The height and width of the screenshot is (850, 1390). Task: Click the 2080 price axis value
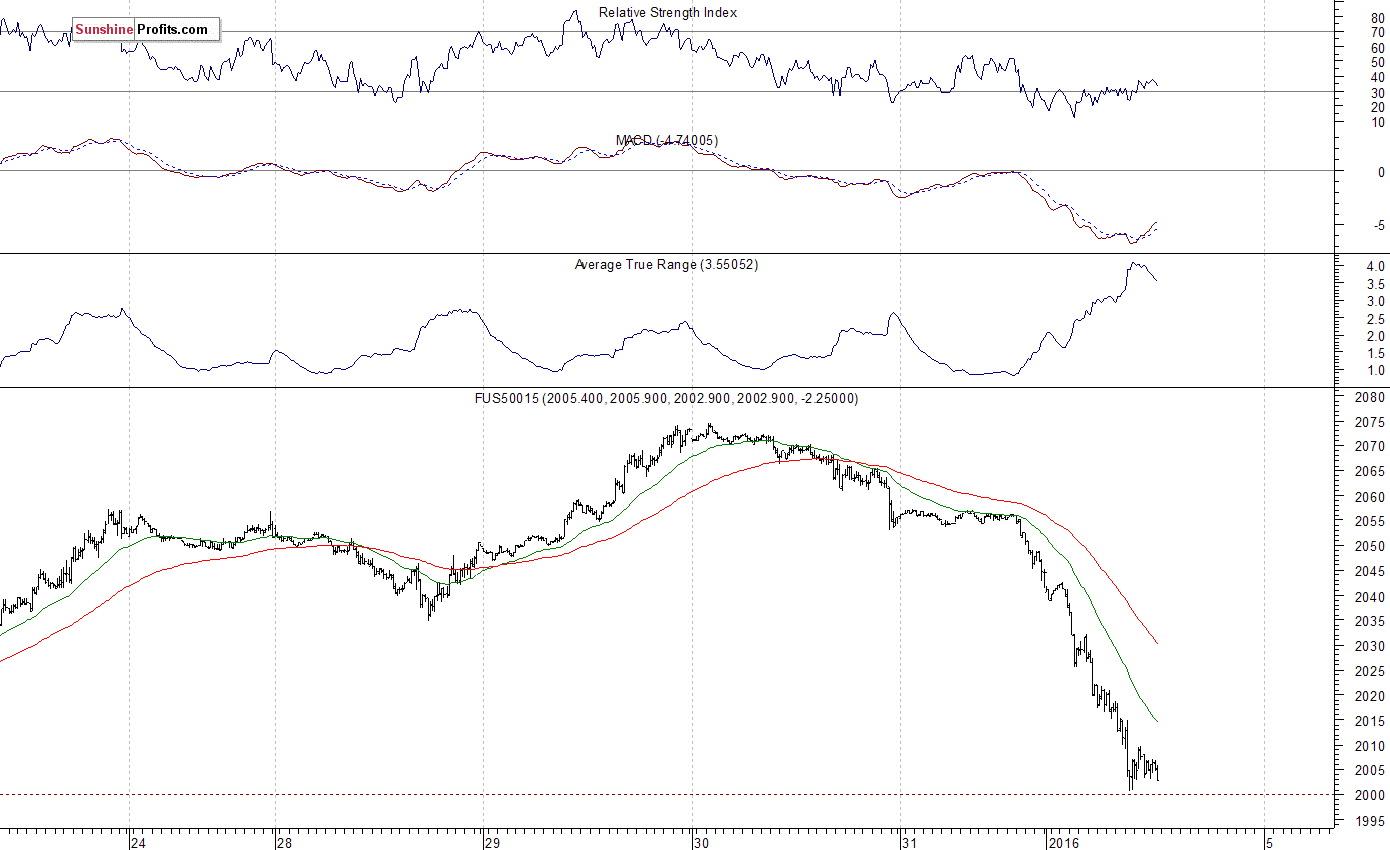point(1370,397)
